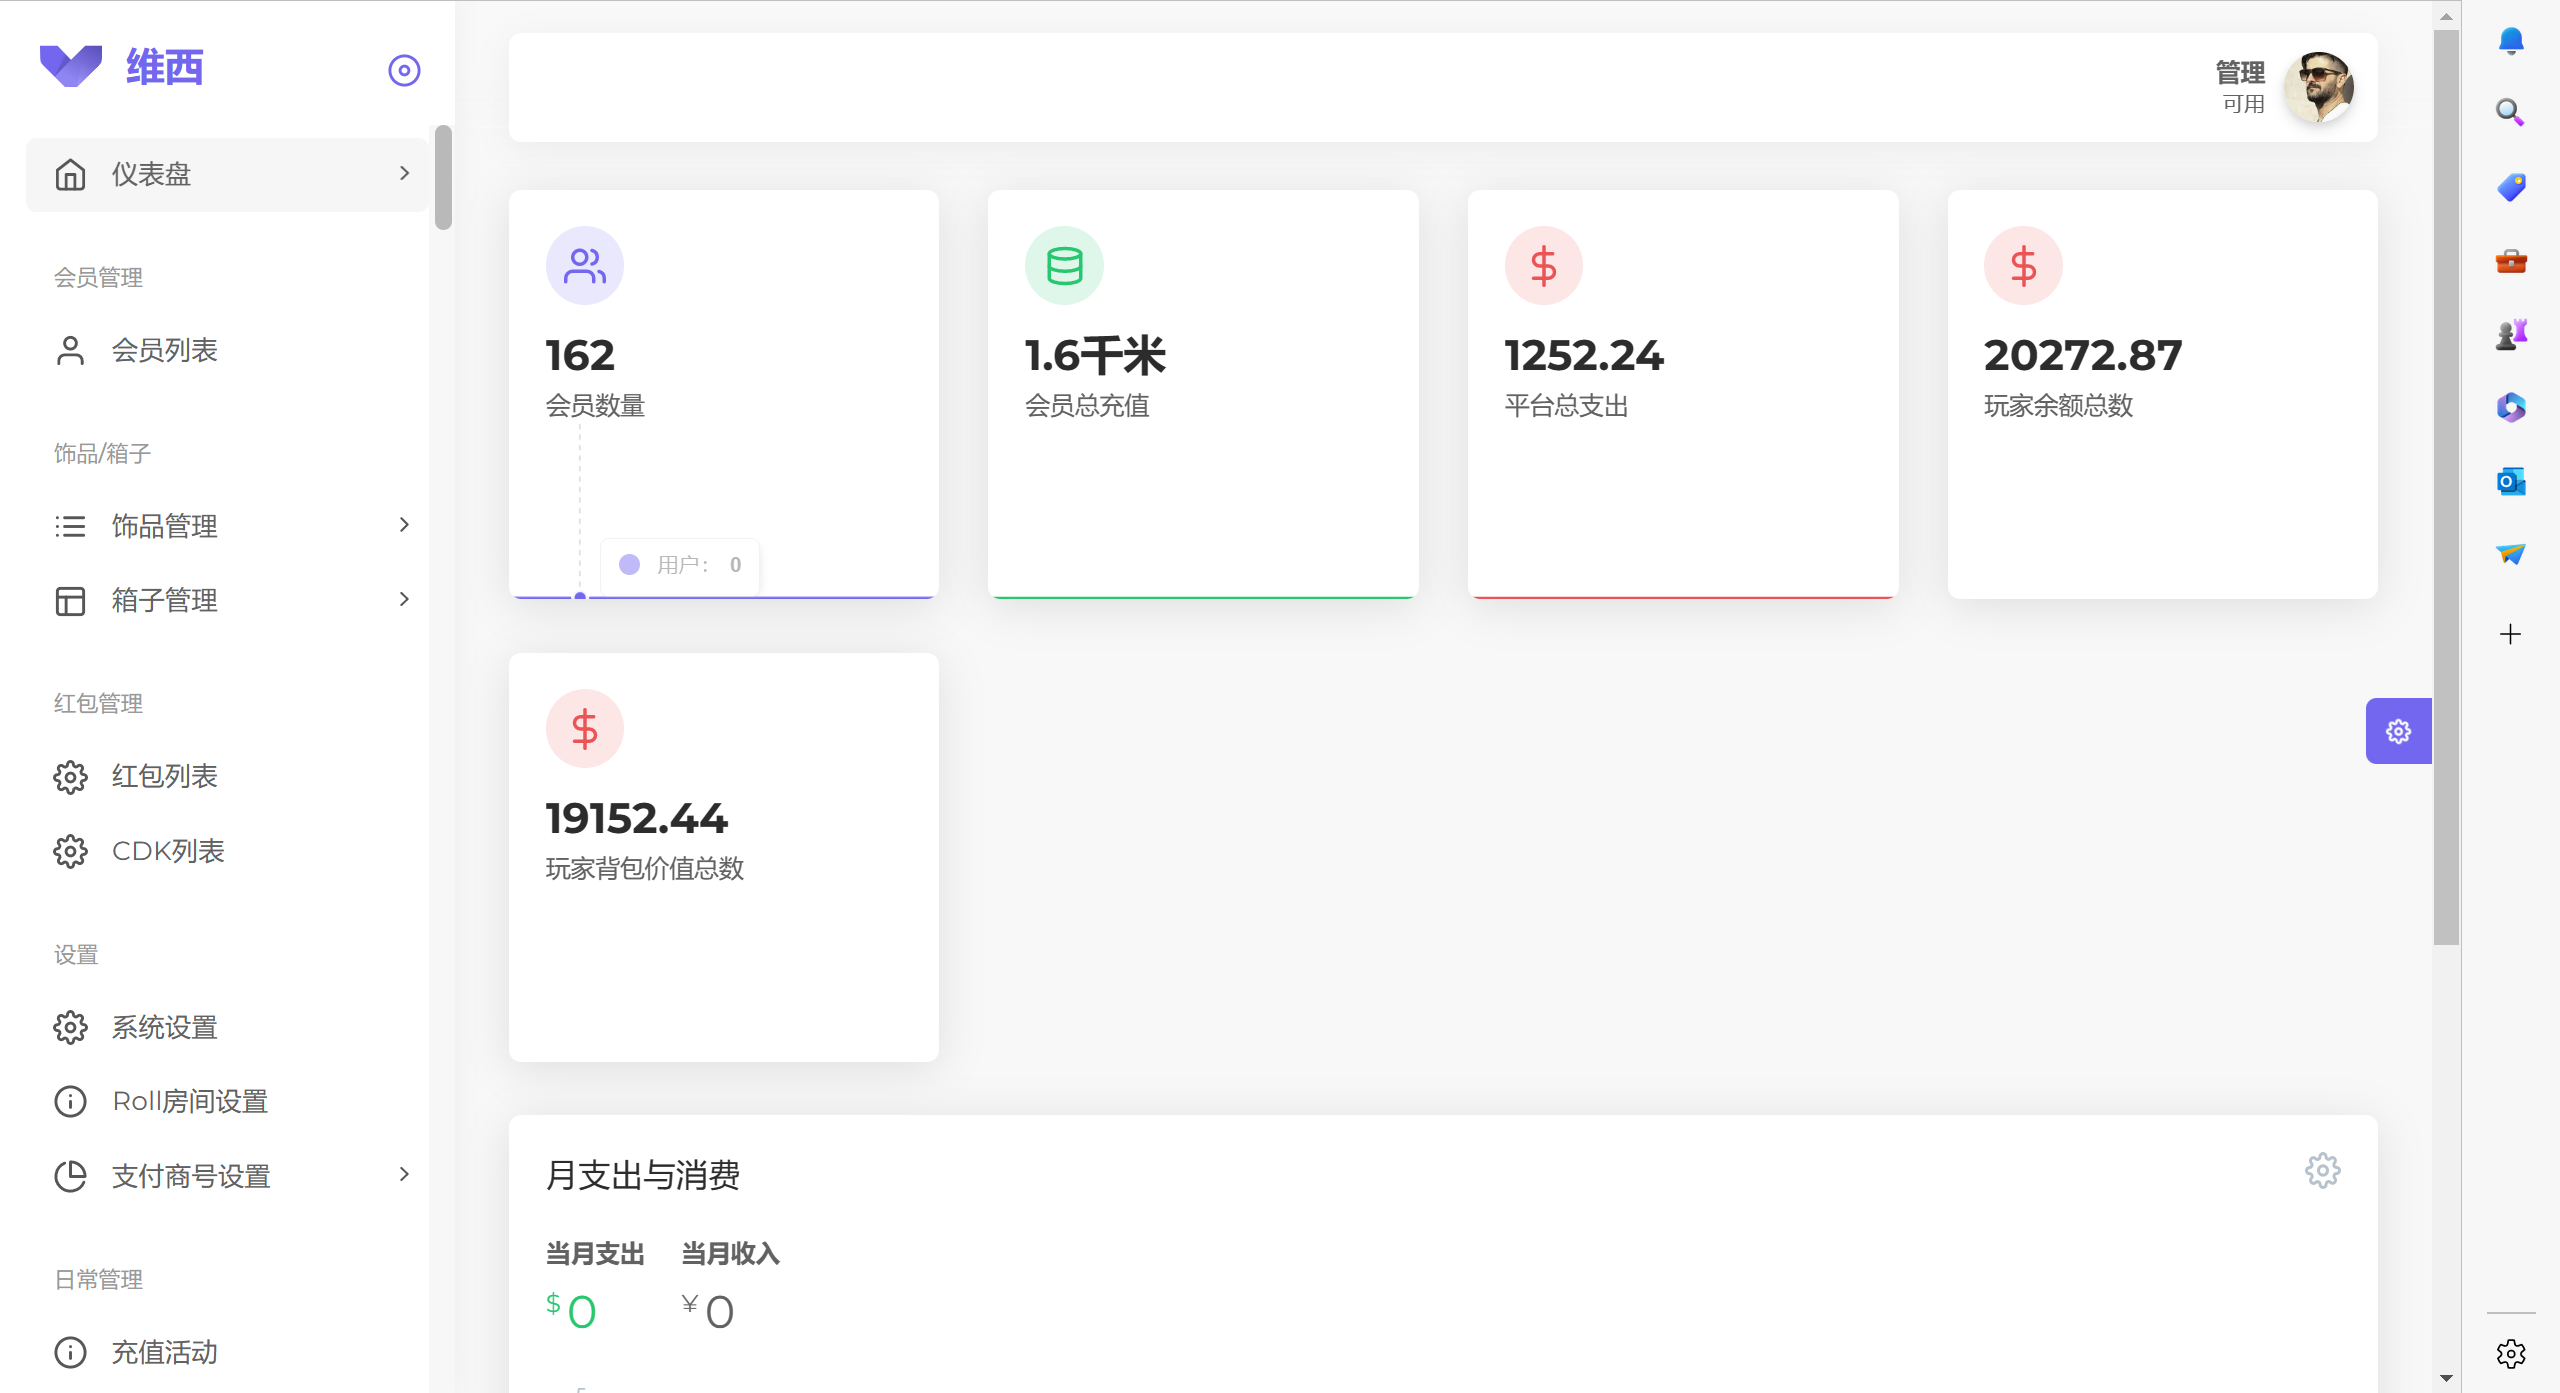This screenshot has width=2560, height=1393.
Task: Go to the CDK列表 page
Action: 168,851
